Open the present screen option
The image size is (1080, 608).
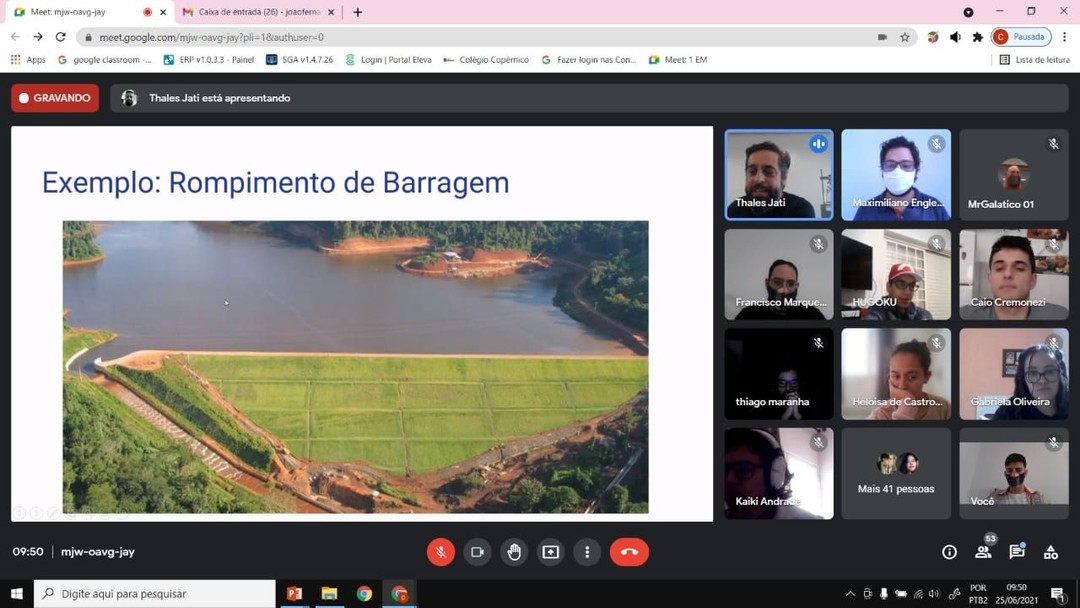(x=550, y=551)
